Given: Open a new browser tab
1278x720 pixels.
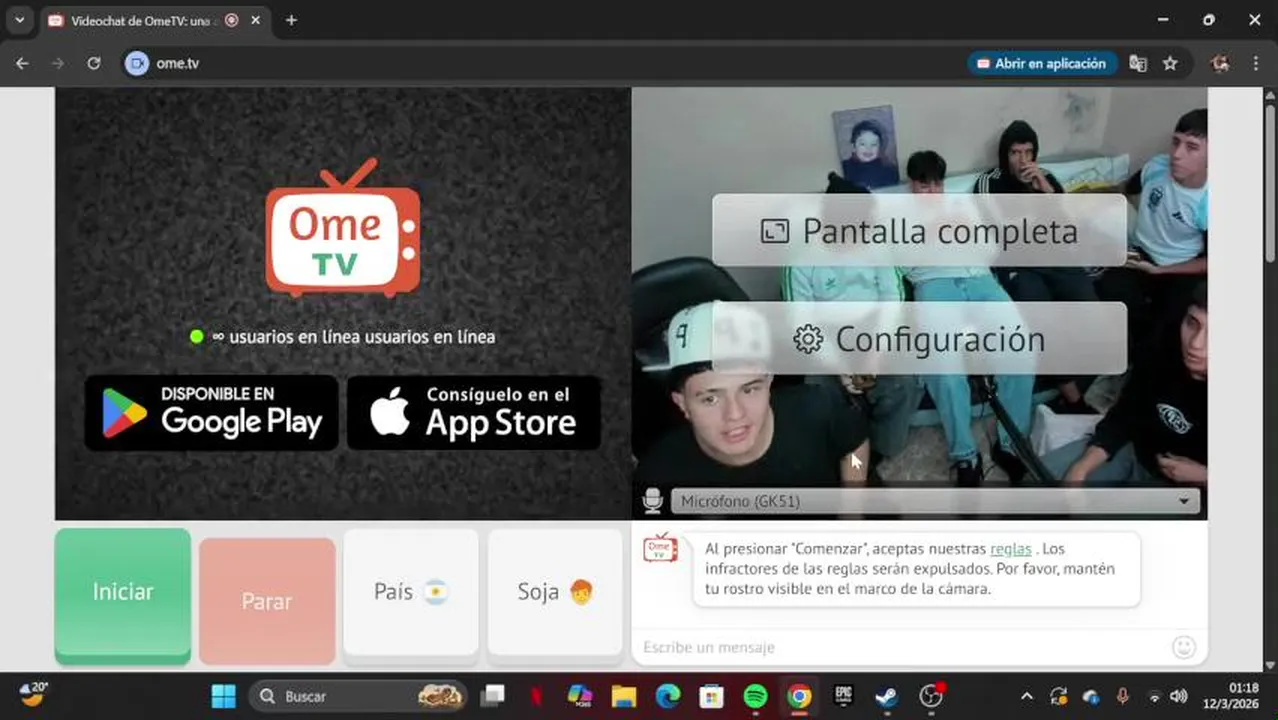Looking at the screenshot, I should pyautogui.click(x=291, y=20).
